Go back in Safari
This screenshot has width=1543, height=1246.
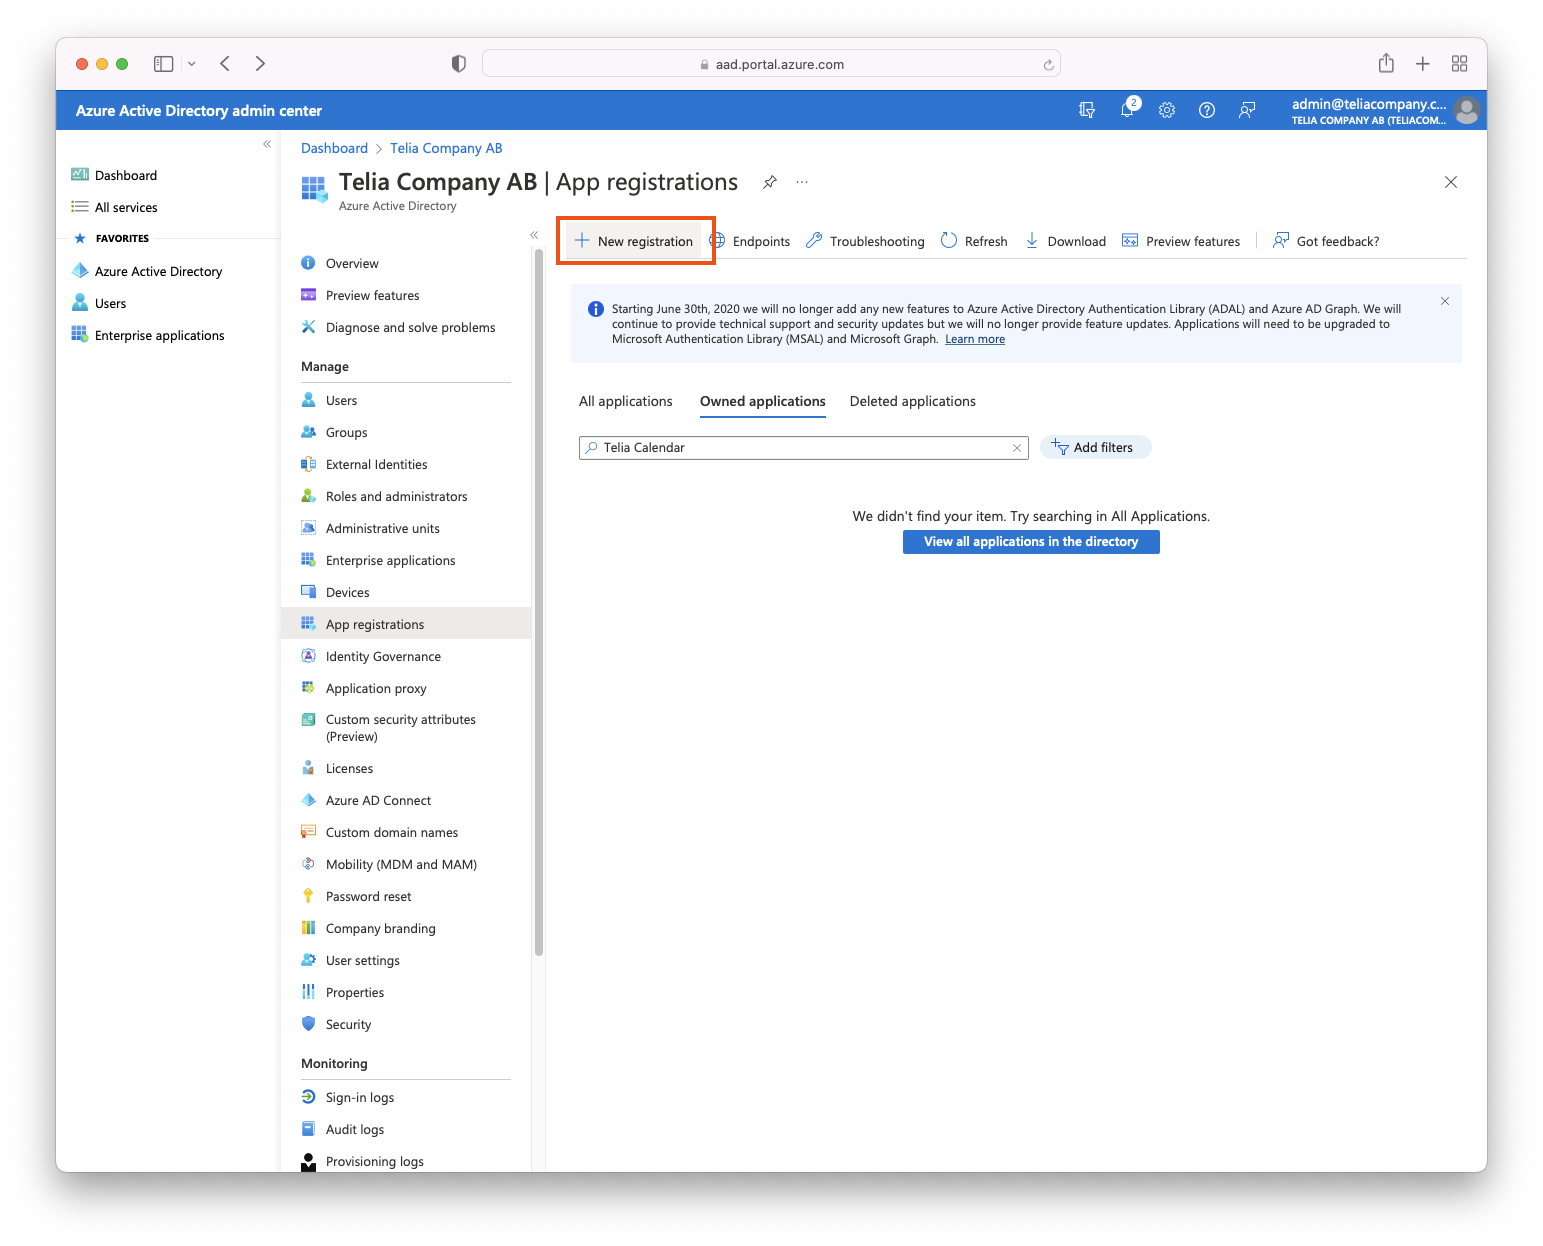tap(225, 64)
